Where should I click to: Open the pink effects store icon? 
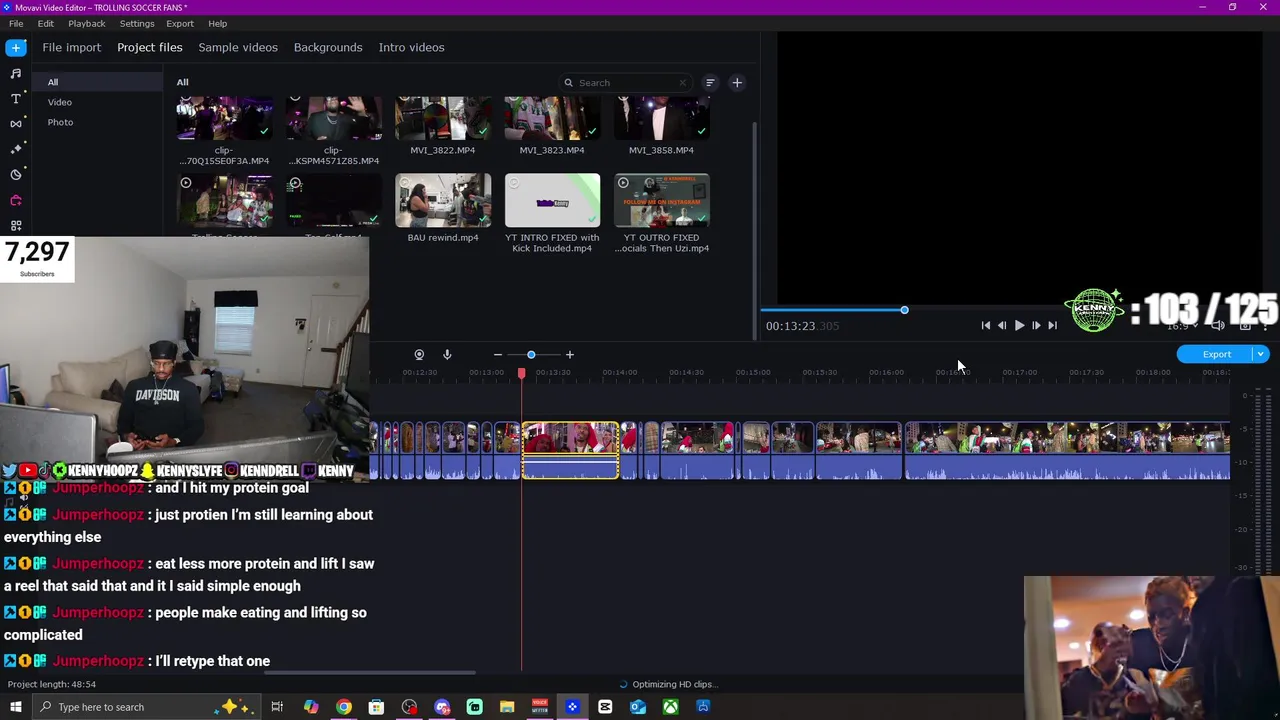pyautogui.click(x=16, y=200)
